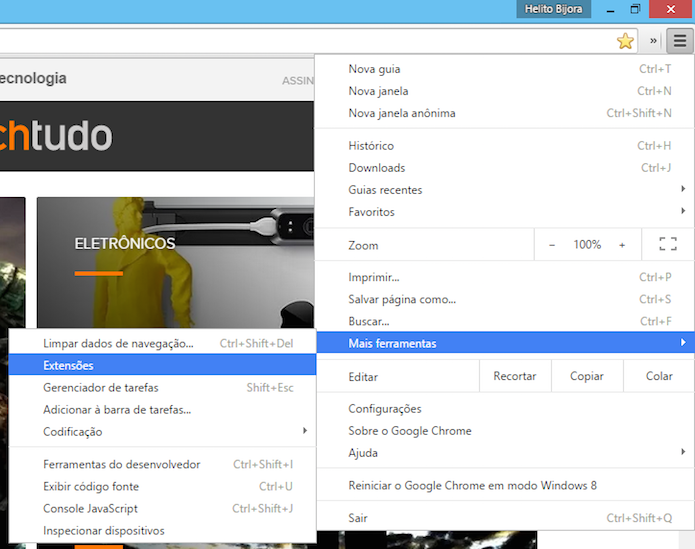Open Downloads menu entry
695x549 pixels.
(x=504, y=168)
